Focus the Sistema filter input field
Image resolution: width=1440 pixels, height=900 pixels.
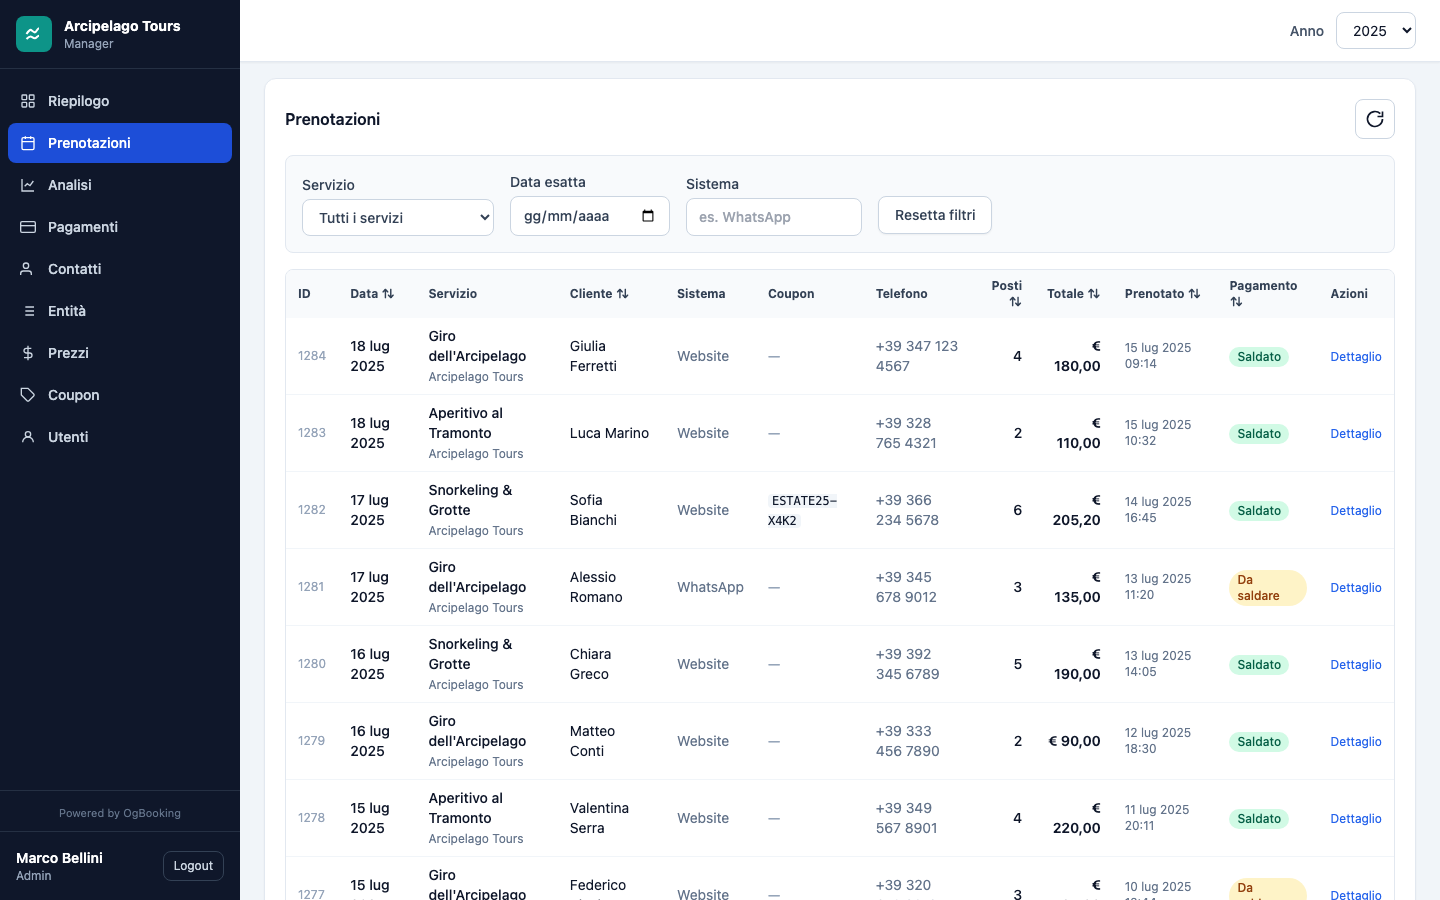click(774, 217)
